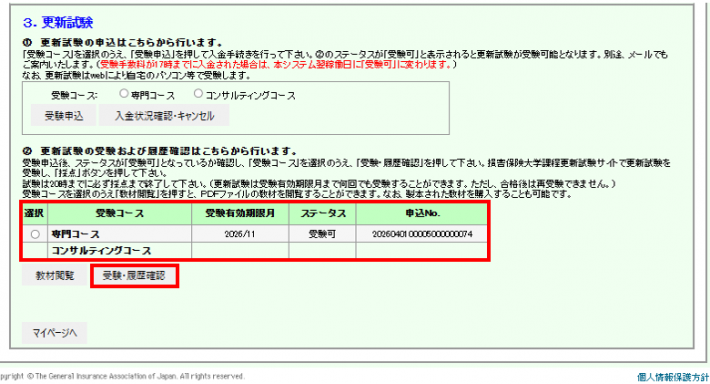Click the 受験可 status cell
710x384 pixels.
[x=322, y=234]
